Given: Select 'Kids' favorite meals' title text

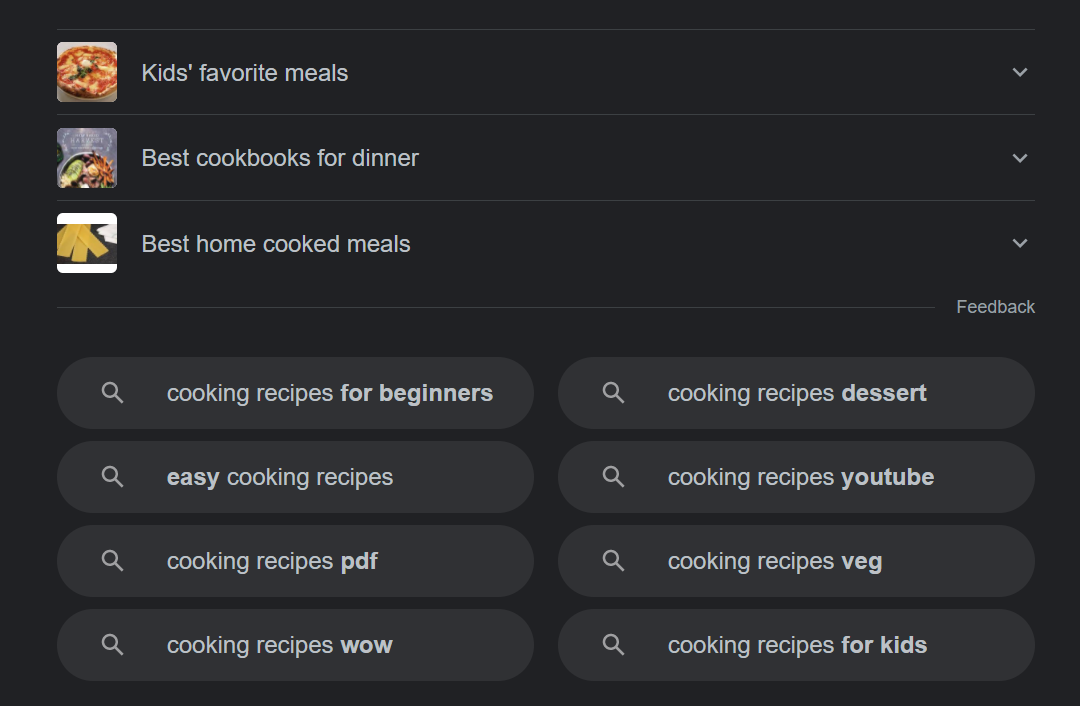Looking at the screenshot, I should (245, 73).
